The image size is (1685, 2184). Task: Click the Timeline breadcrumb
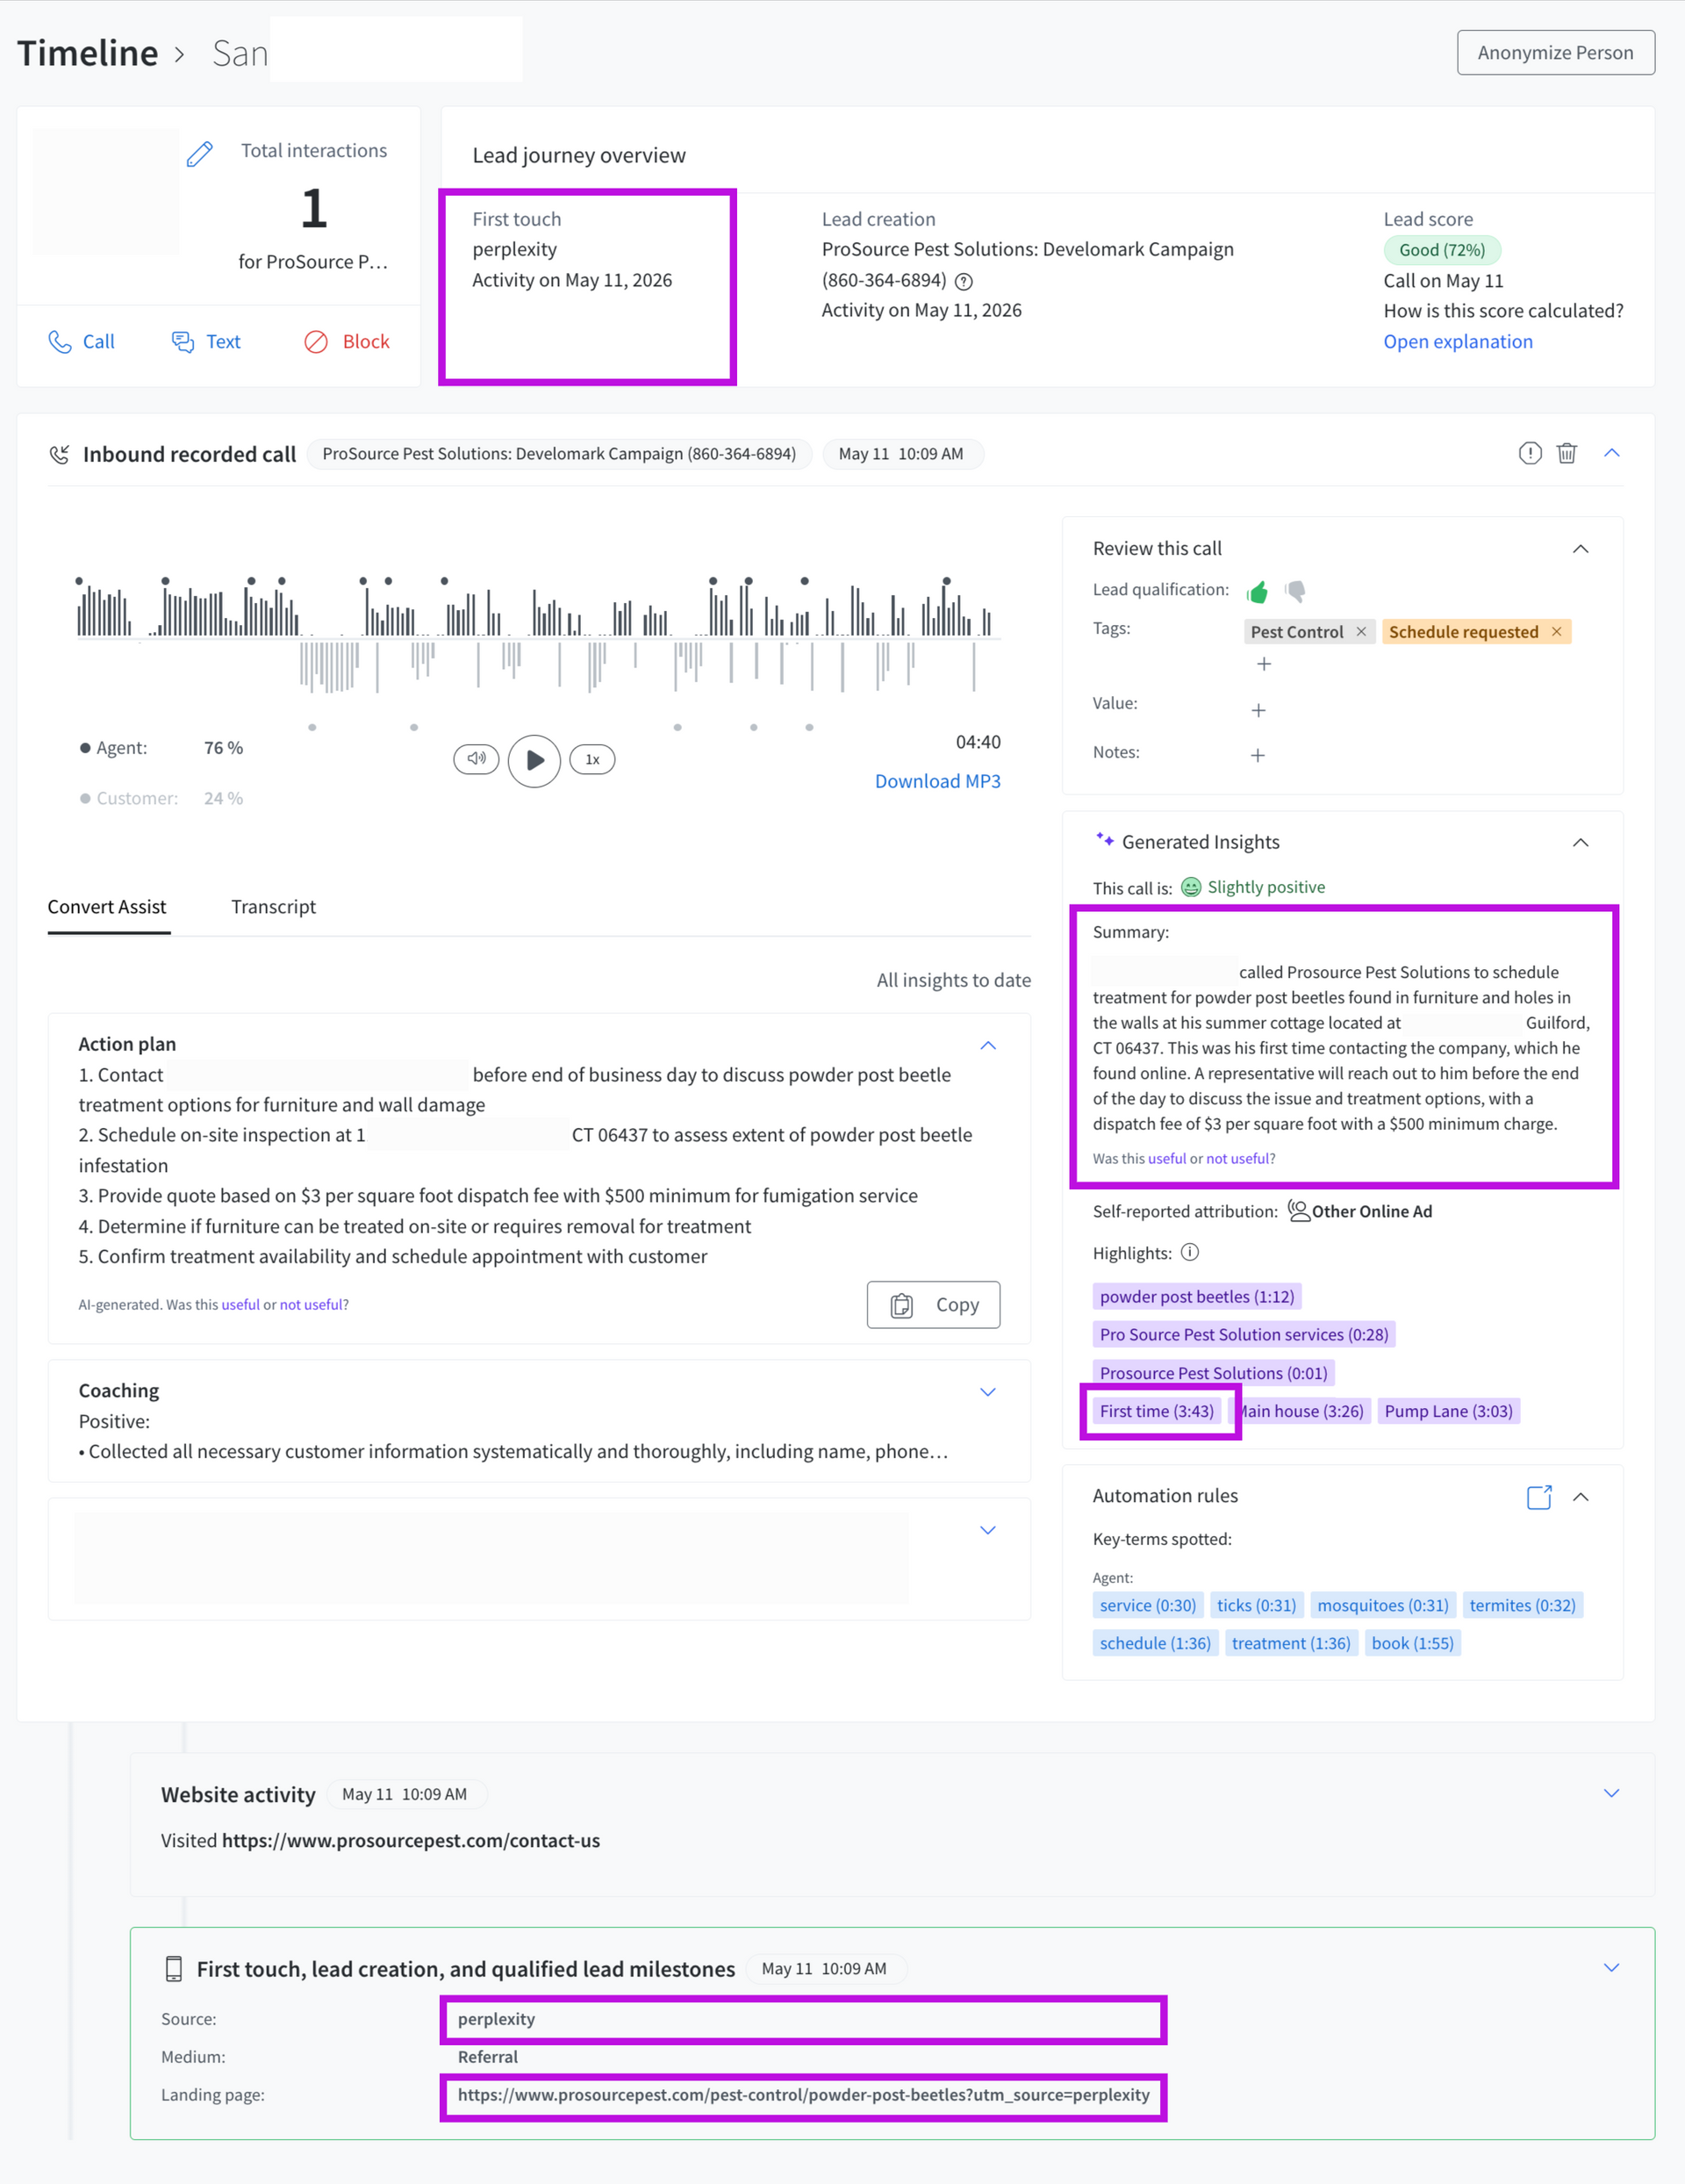coord(88,53)
